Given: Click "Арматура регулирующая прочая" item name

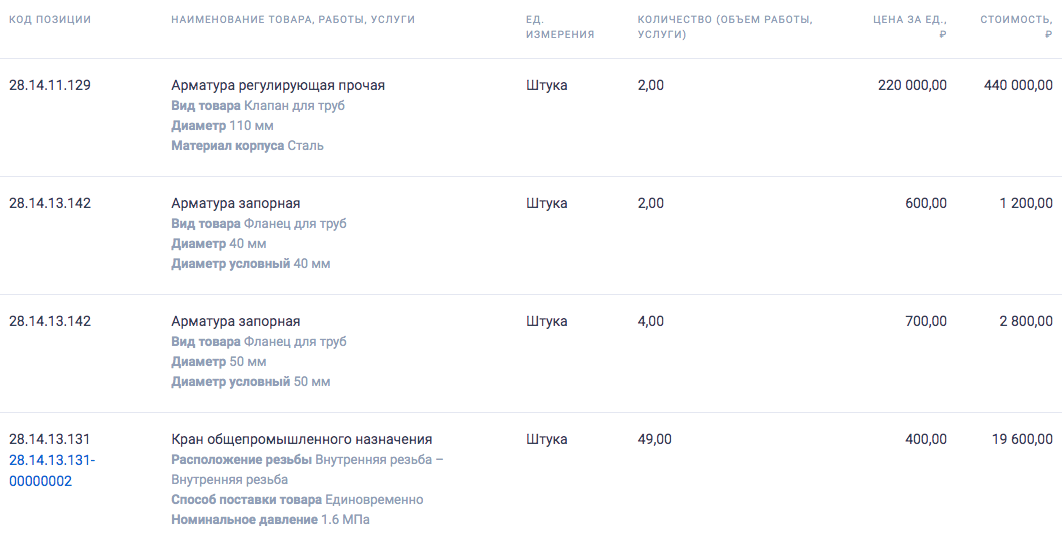Looking at the screenshot, I should click(278, 85).
